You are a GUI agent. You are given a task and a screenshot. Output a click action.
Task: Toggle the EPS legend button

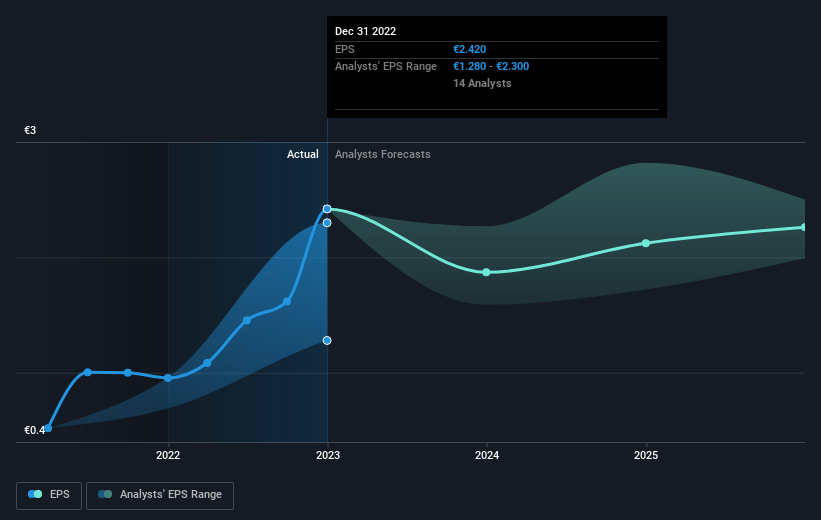pos(49,495)
